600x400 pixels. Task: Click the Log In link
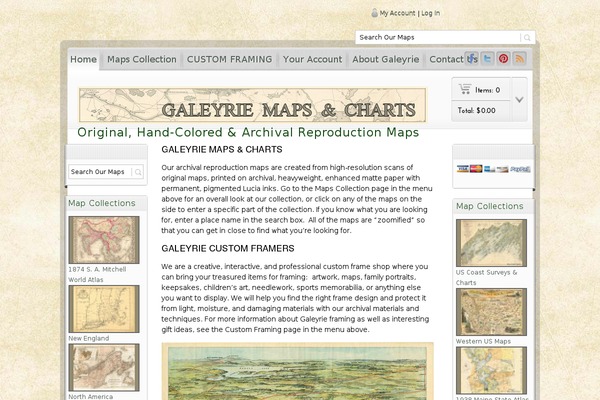[x=430, y=13]
